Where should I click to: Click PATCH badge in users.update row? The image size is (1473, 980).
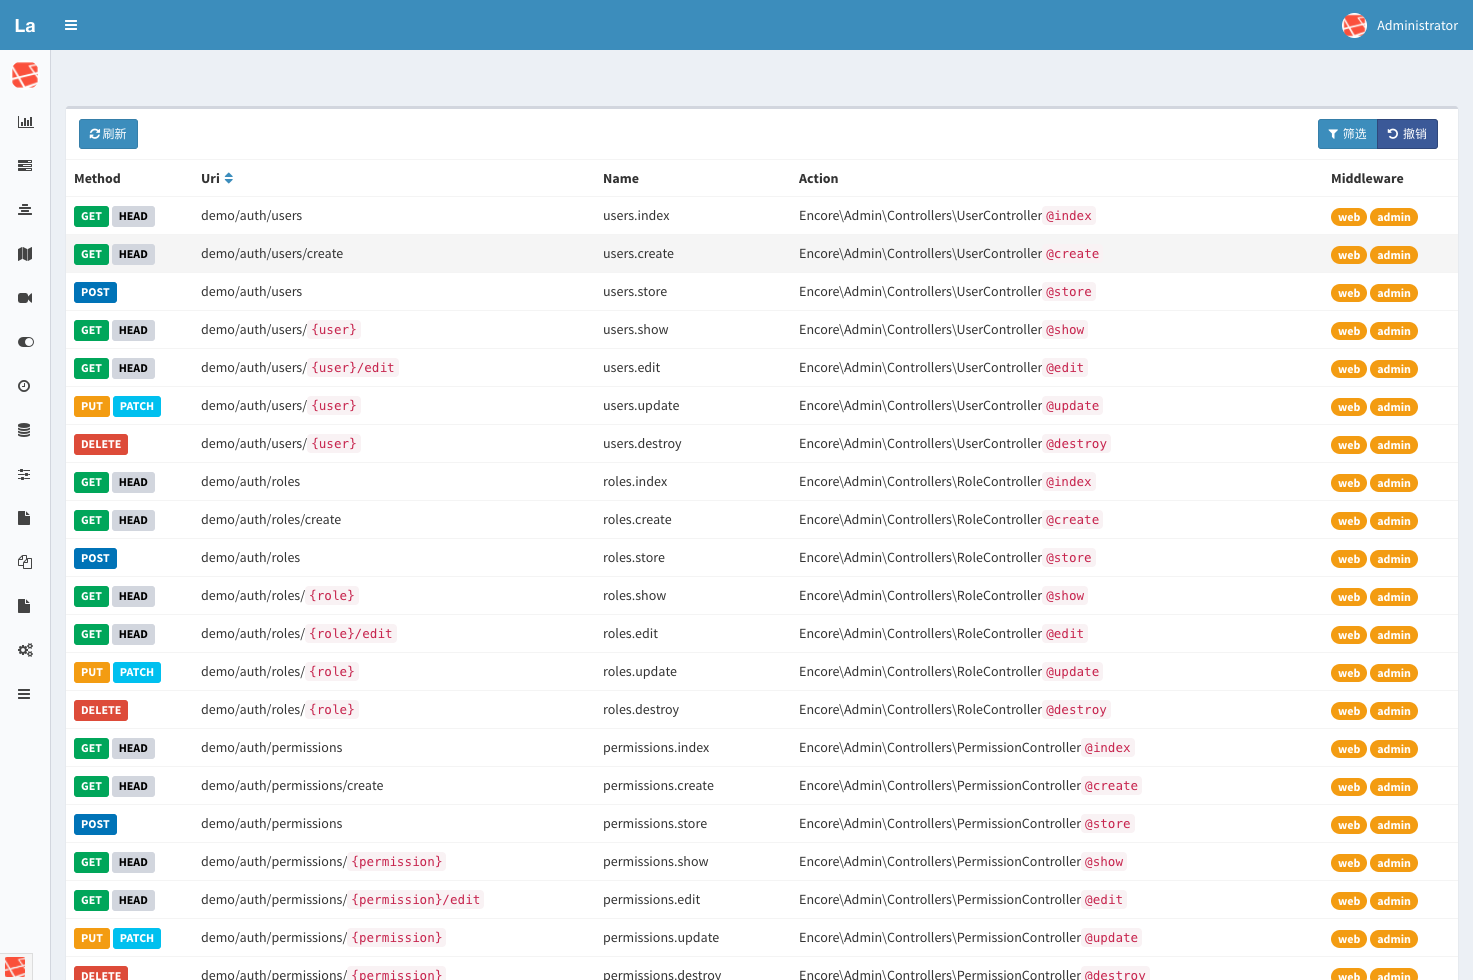tap(137, 406)
